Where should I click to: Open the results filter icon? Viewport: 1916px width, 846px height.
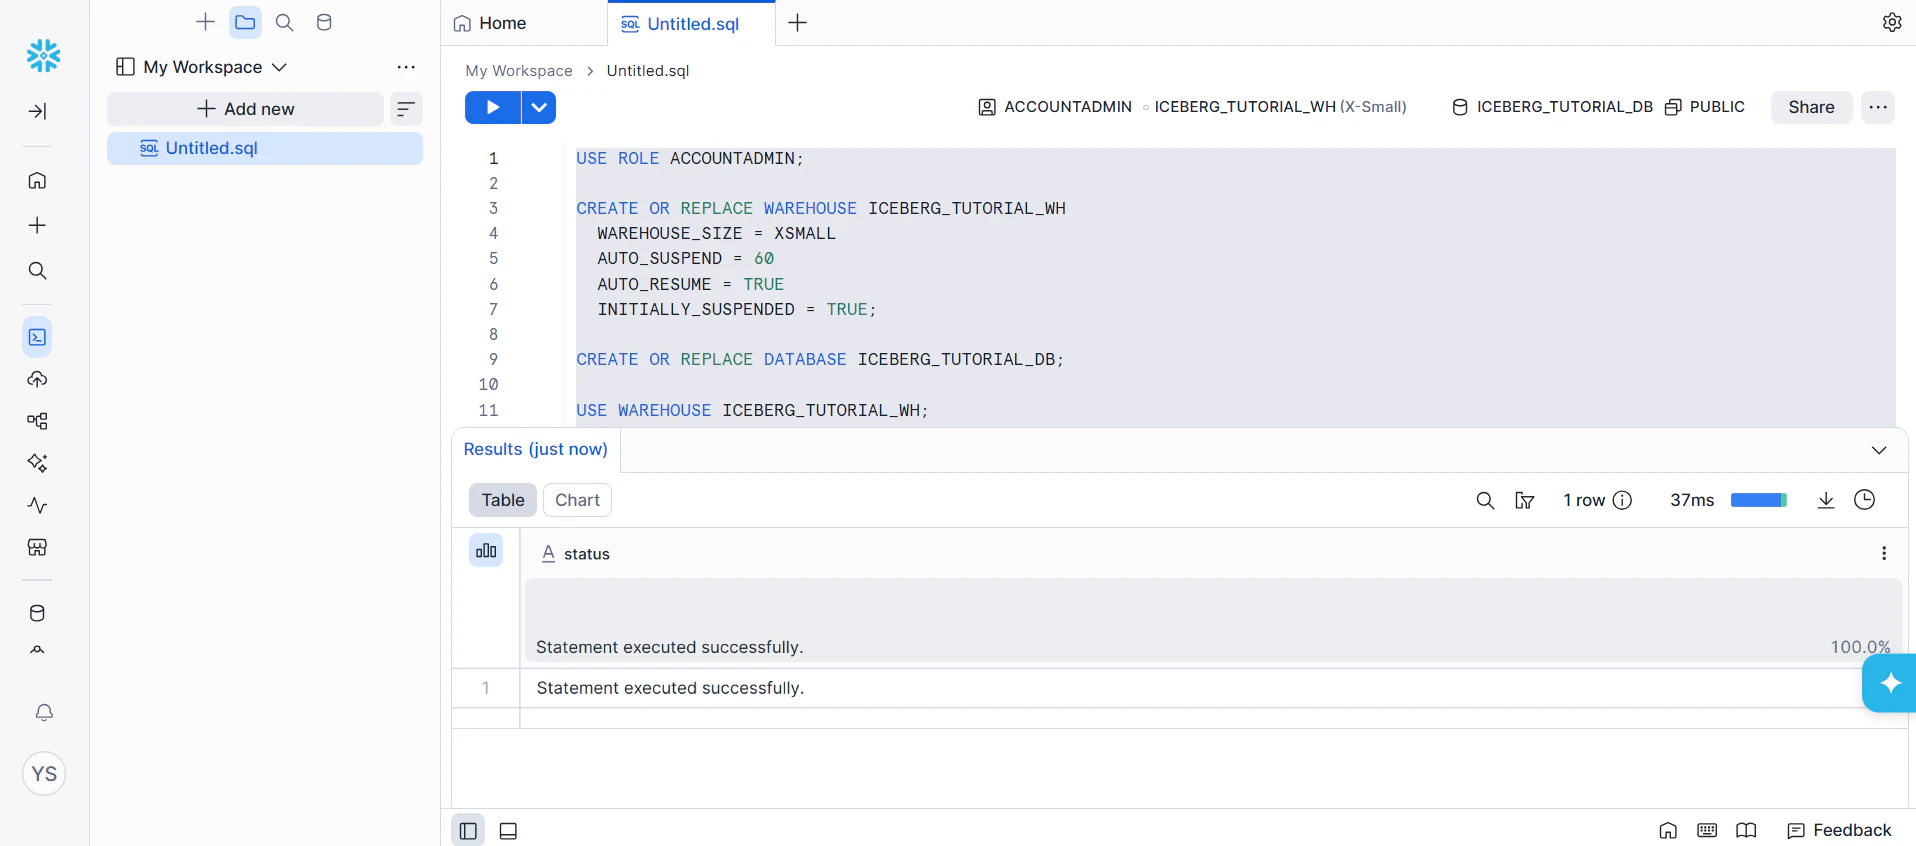(1525, 500)
